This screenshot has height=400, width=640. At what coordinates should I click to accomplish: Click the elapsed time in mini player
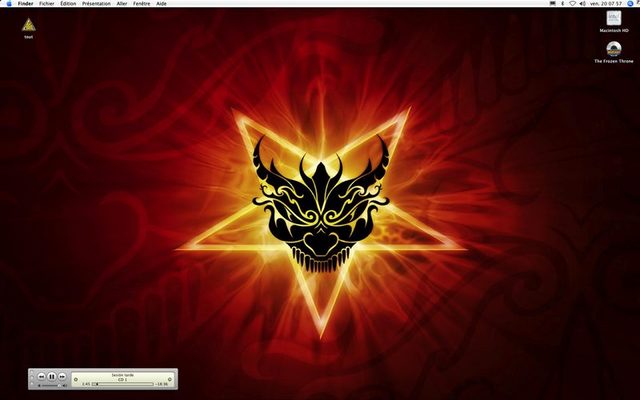(x=86, y=384)
